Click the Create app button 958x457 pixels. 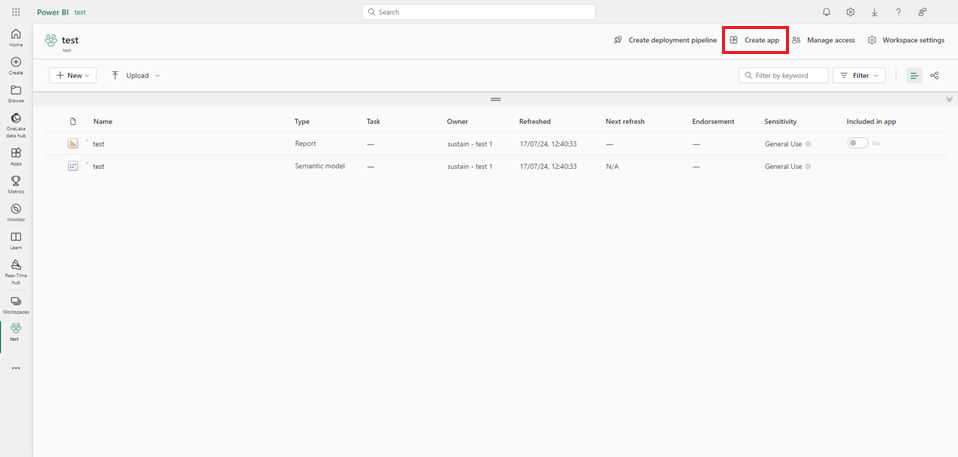click(x=755, y=40)
